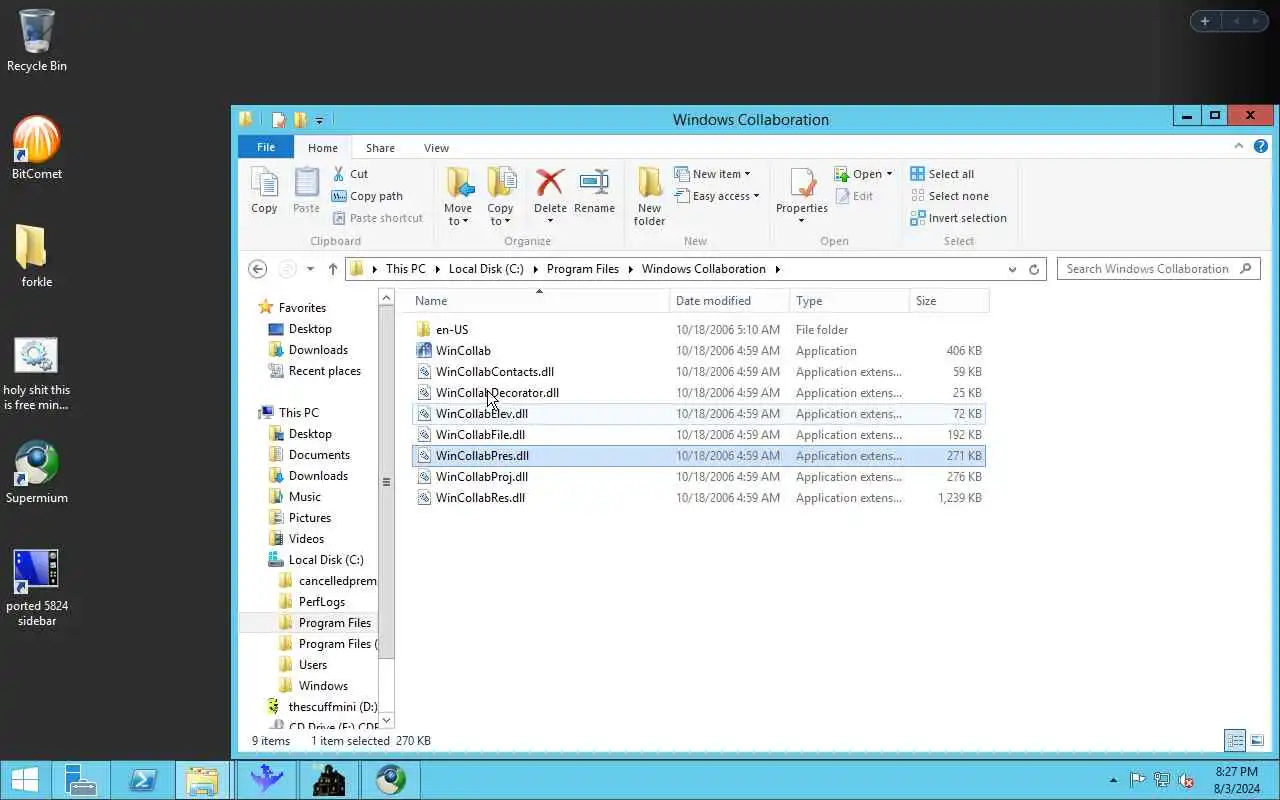Select the Supermium desktop shortcut
The image size is (1280, 800).
pyautogui.click(x=37, y=472)
